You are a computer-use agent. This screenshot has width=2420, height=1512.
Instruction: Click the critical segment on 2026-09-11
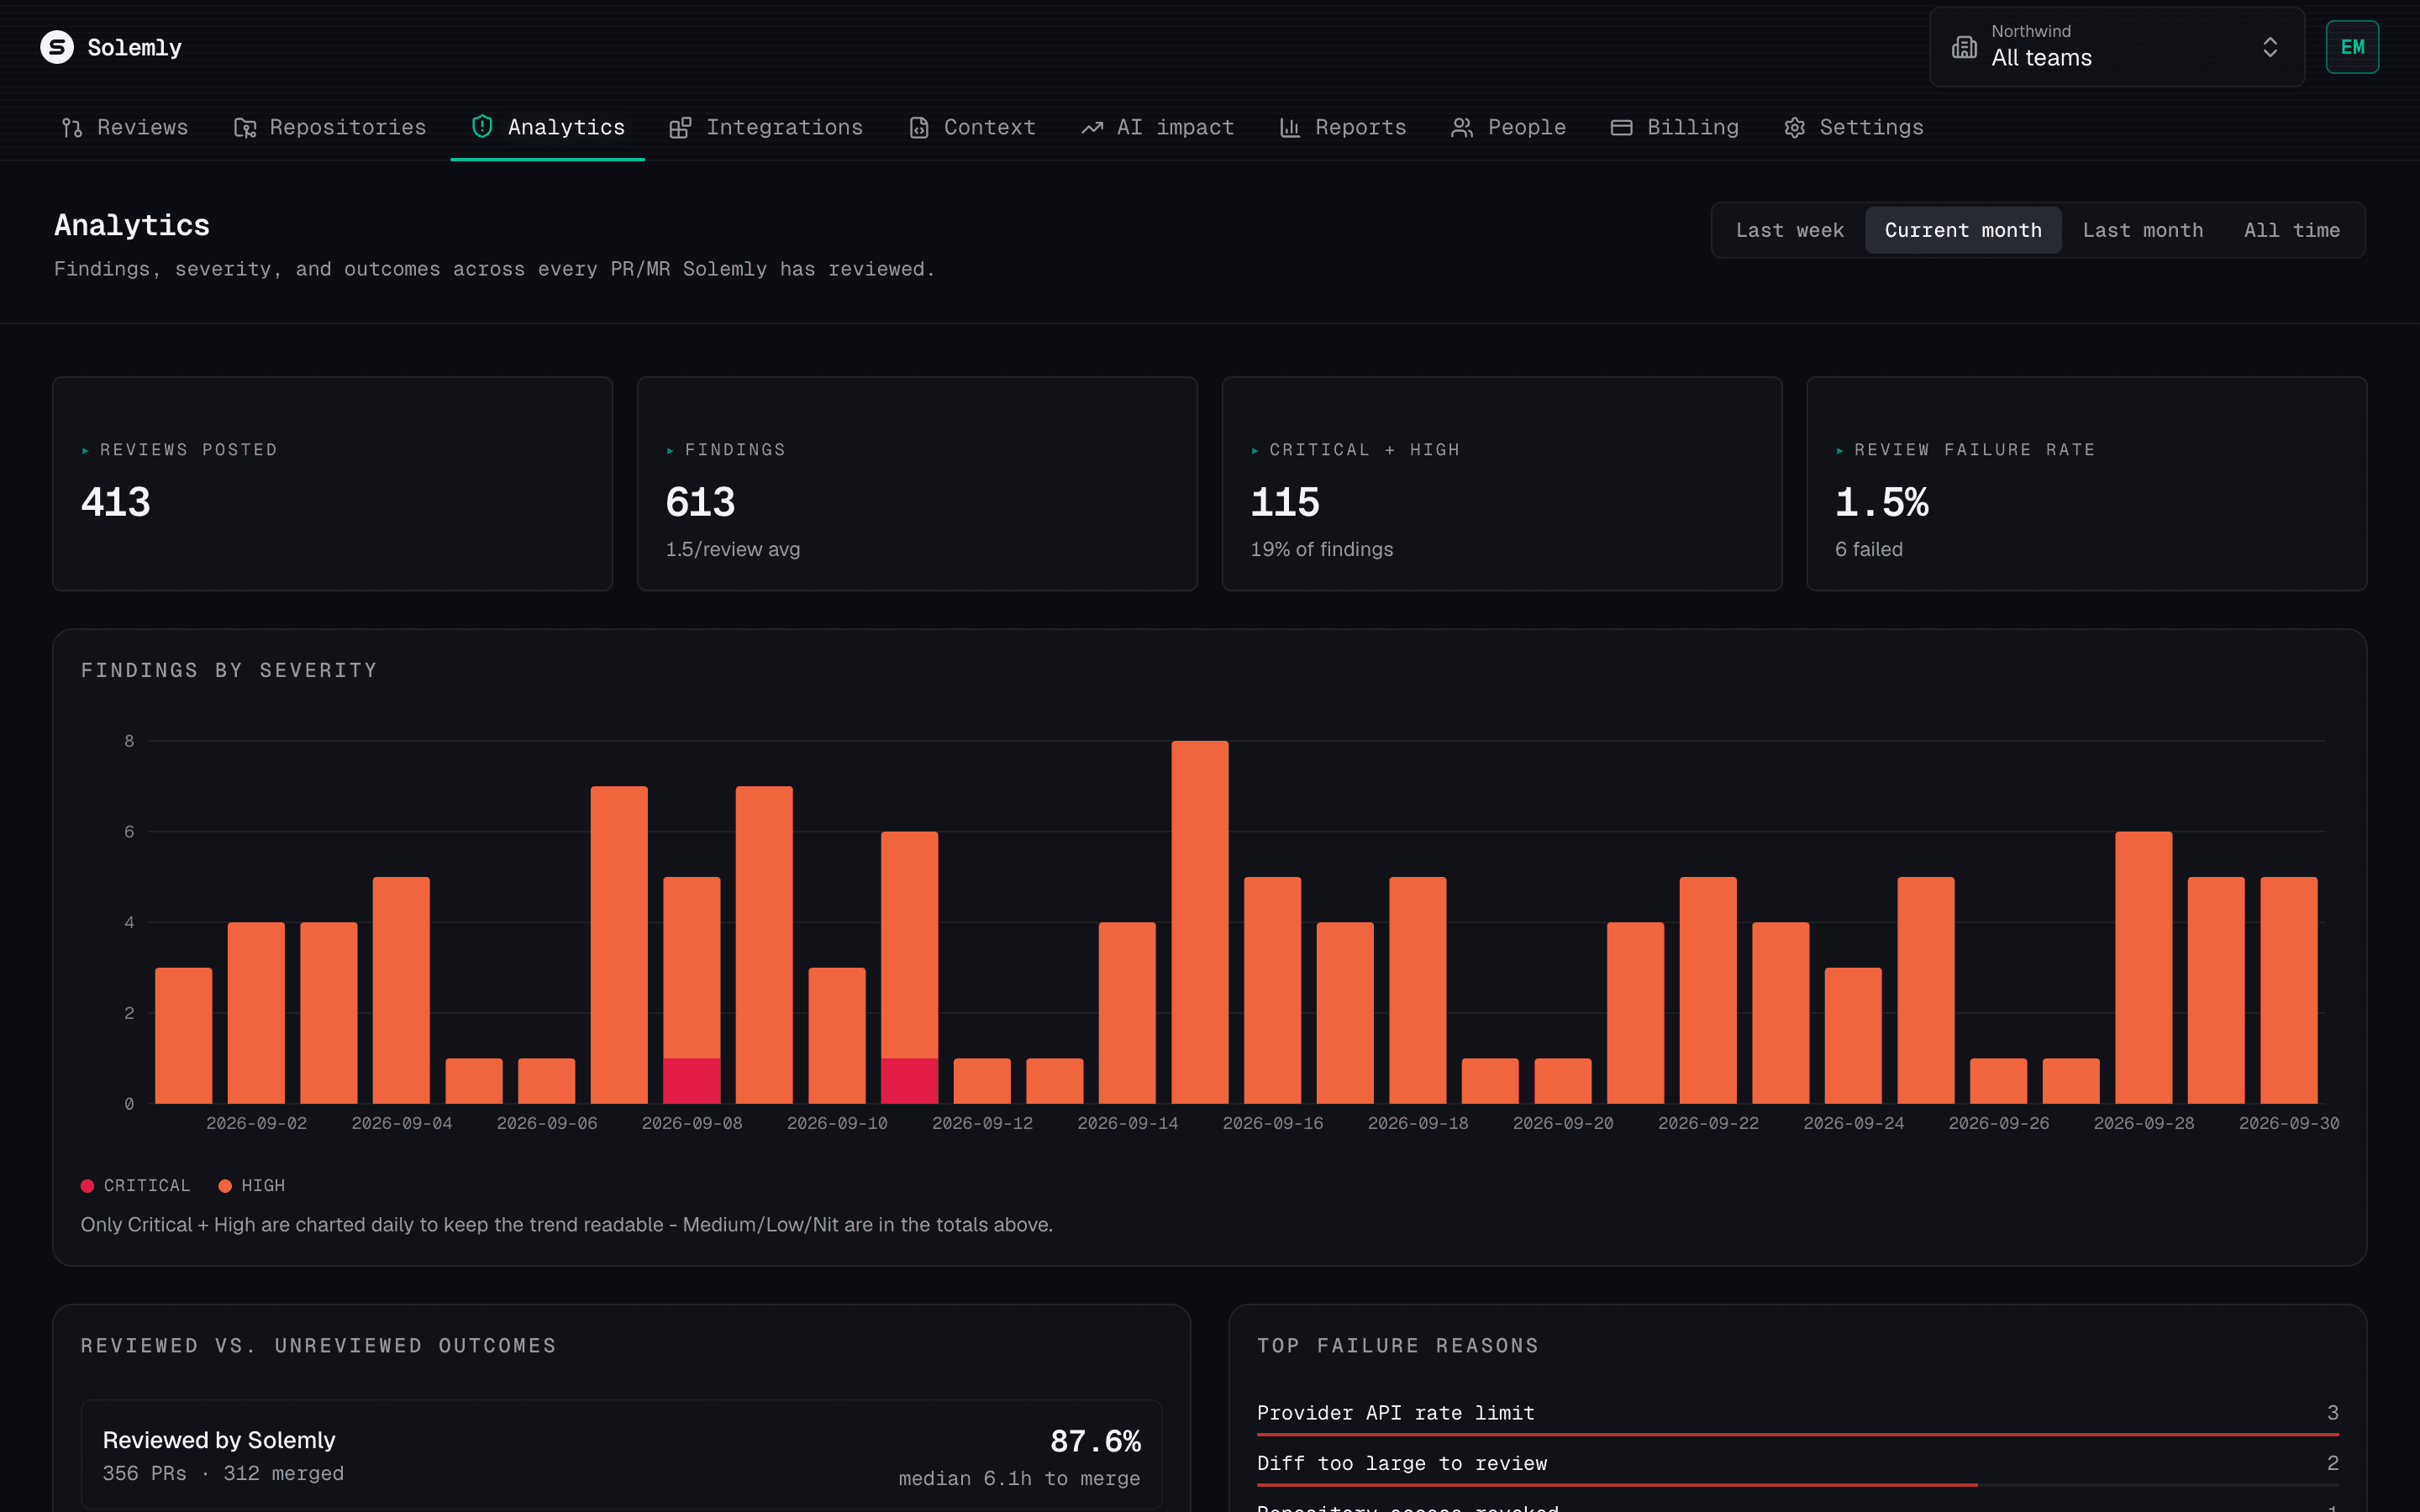[910, 1080]
